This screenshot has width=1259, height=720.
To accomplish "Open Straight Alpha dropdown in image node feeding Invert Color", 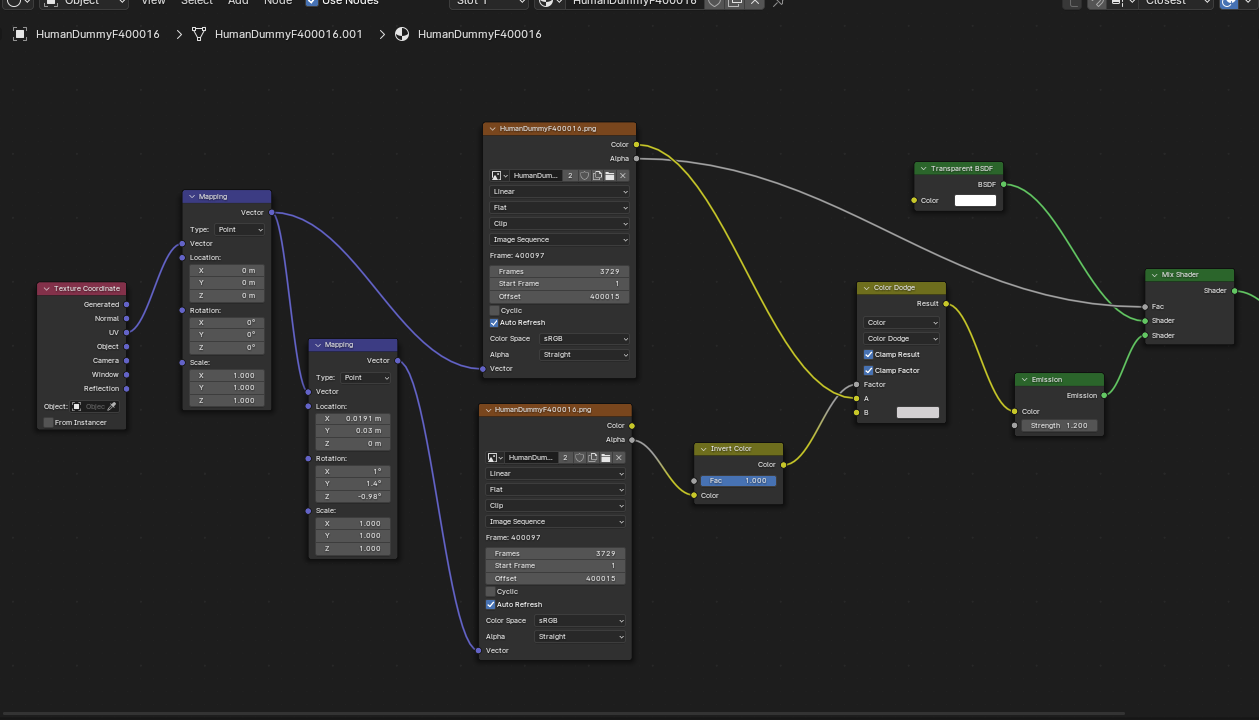I will pos(581,636).
